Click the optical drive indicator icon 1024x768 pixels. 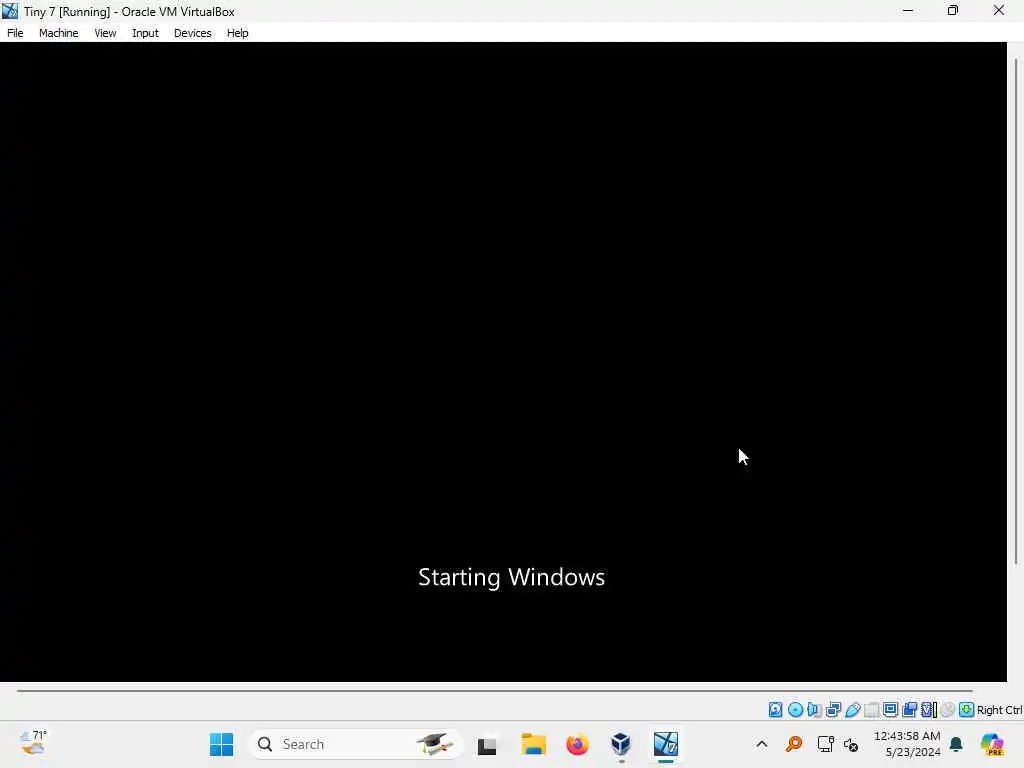pos(795,710)
